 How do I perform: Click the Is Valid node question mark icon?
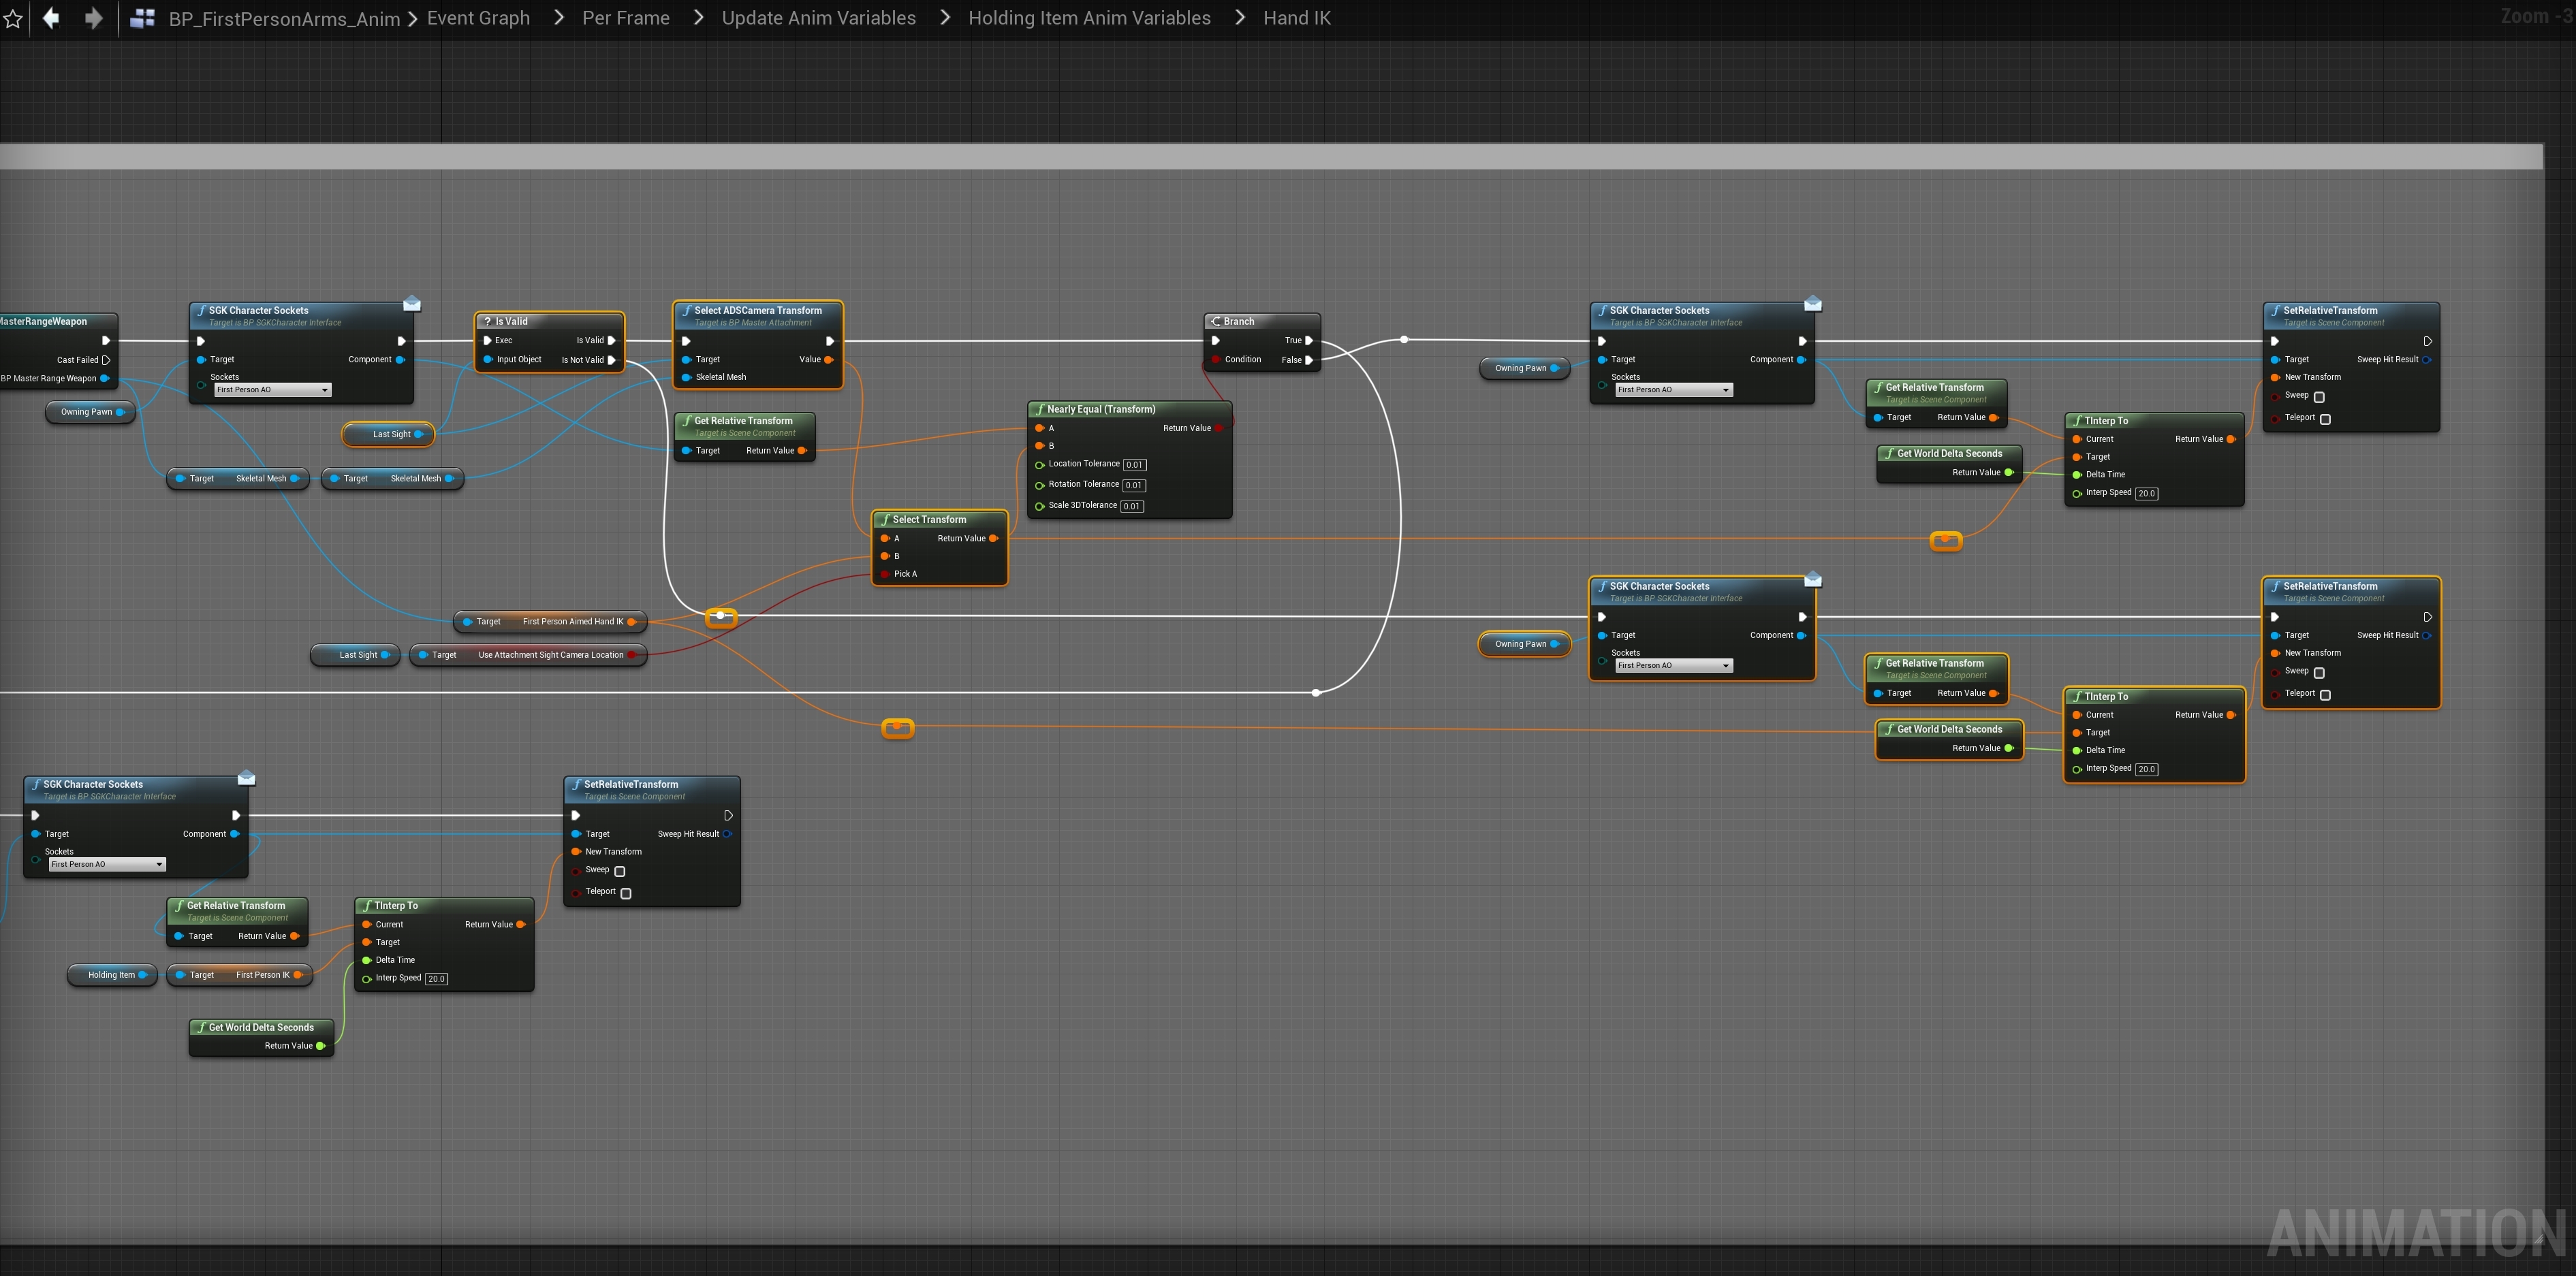click(487, 322)
